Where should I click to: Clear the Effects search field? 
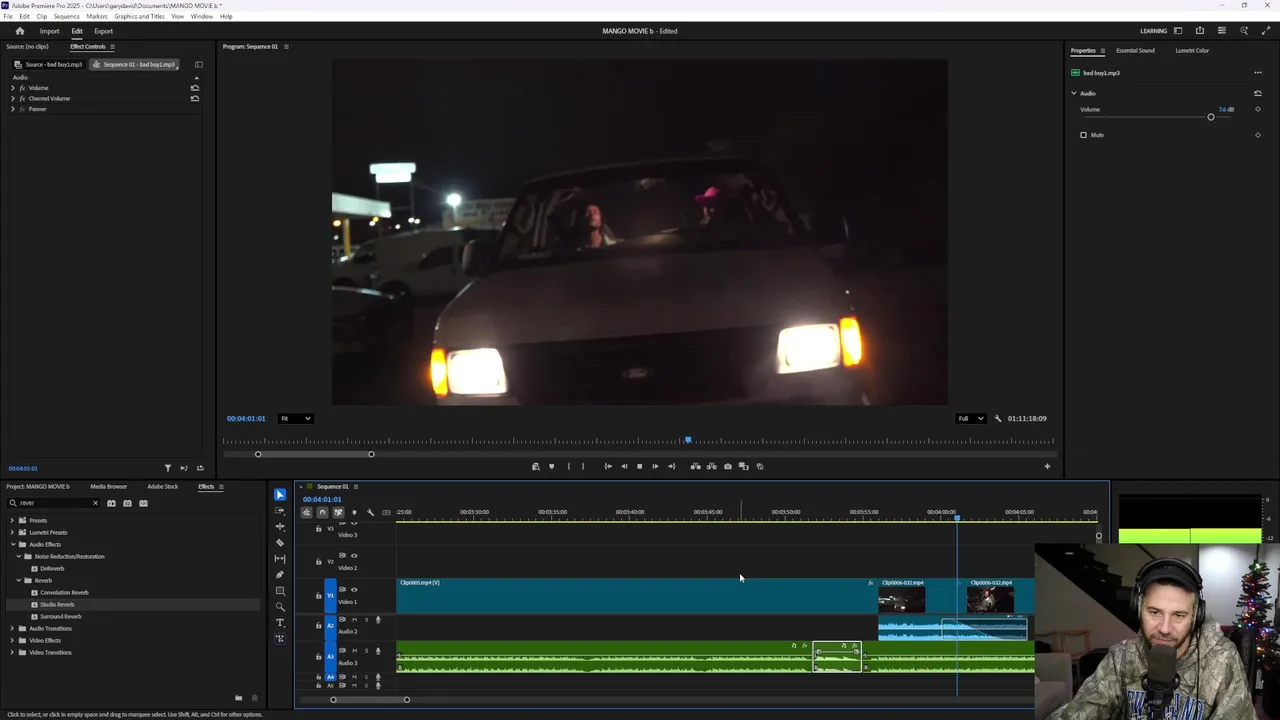95,503
